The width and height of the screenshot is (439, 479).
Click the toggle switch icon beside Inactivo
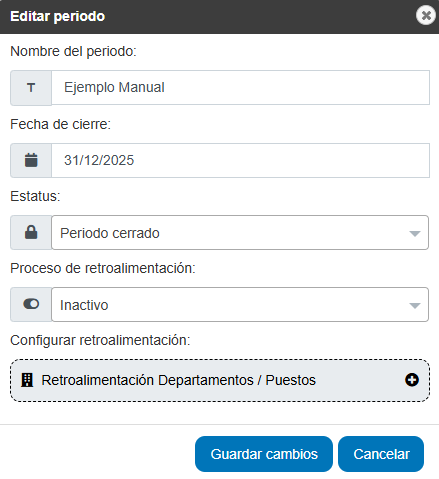tap(31, 304)
